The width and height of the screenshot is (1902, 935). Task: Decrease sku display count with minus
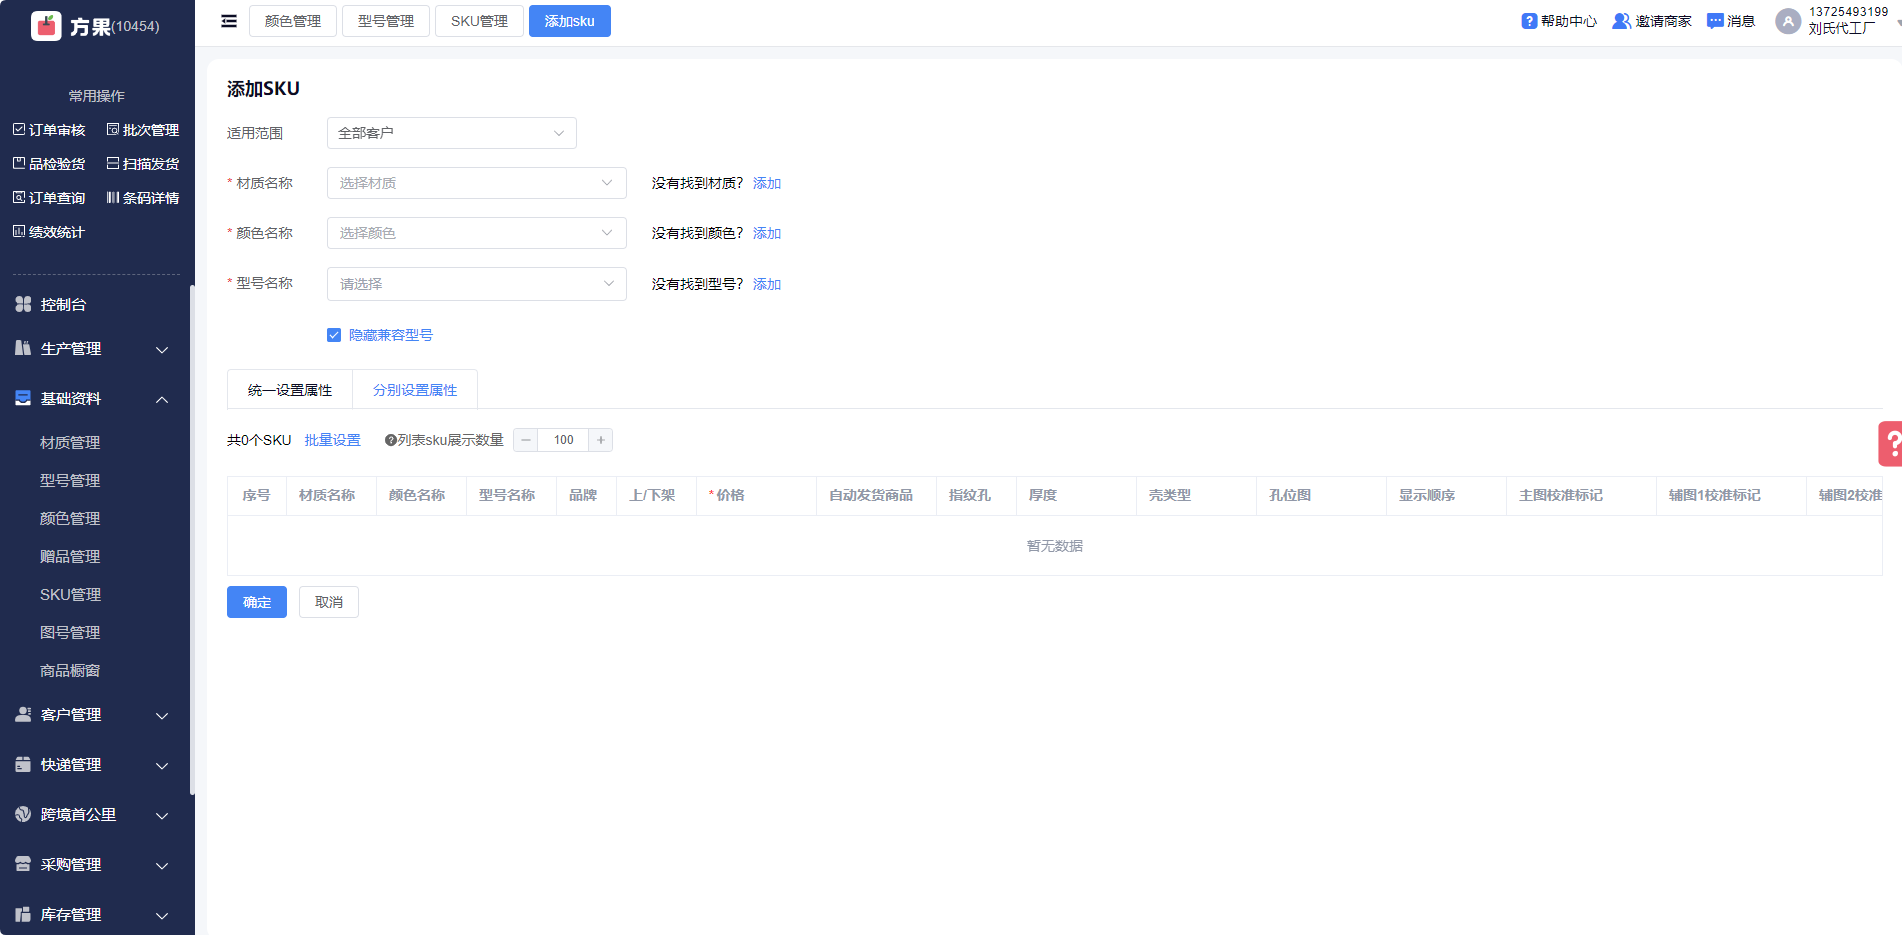526,440
